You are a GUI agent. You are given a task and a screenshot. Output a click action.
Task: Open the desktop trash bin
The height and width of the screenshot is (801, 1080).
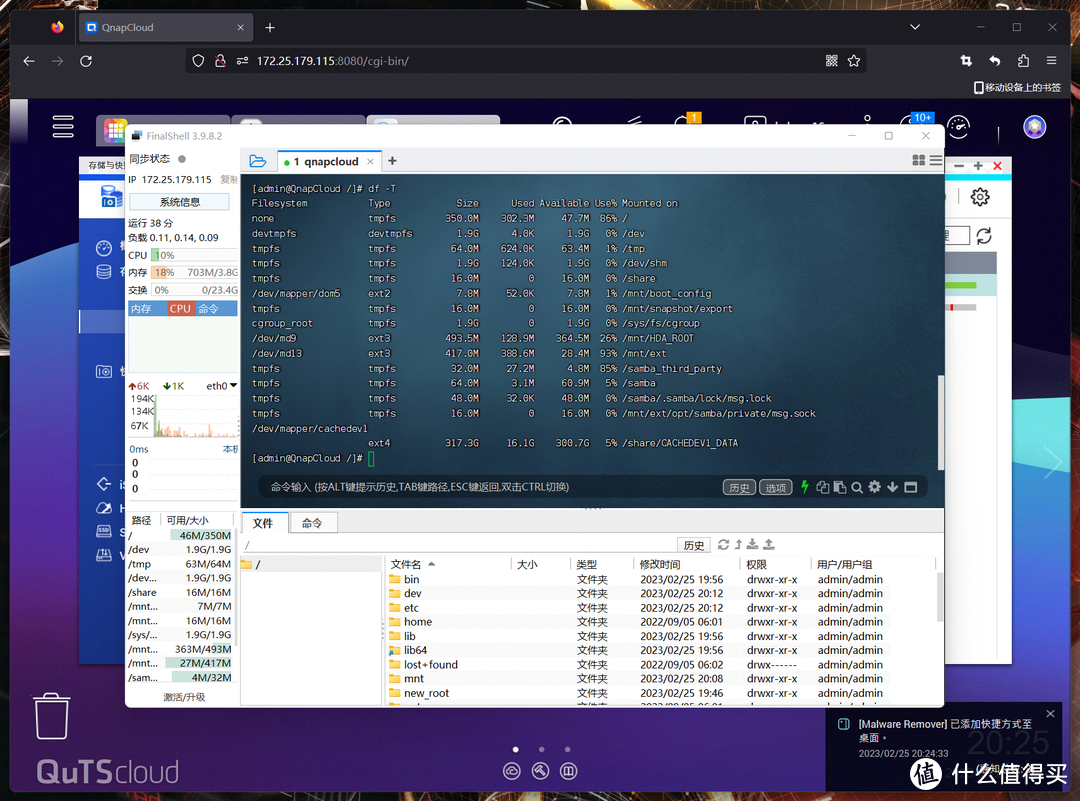tap(52, 716)
